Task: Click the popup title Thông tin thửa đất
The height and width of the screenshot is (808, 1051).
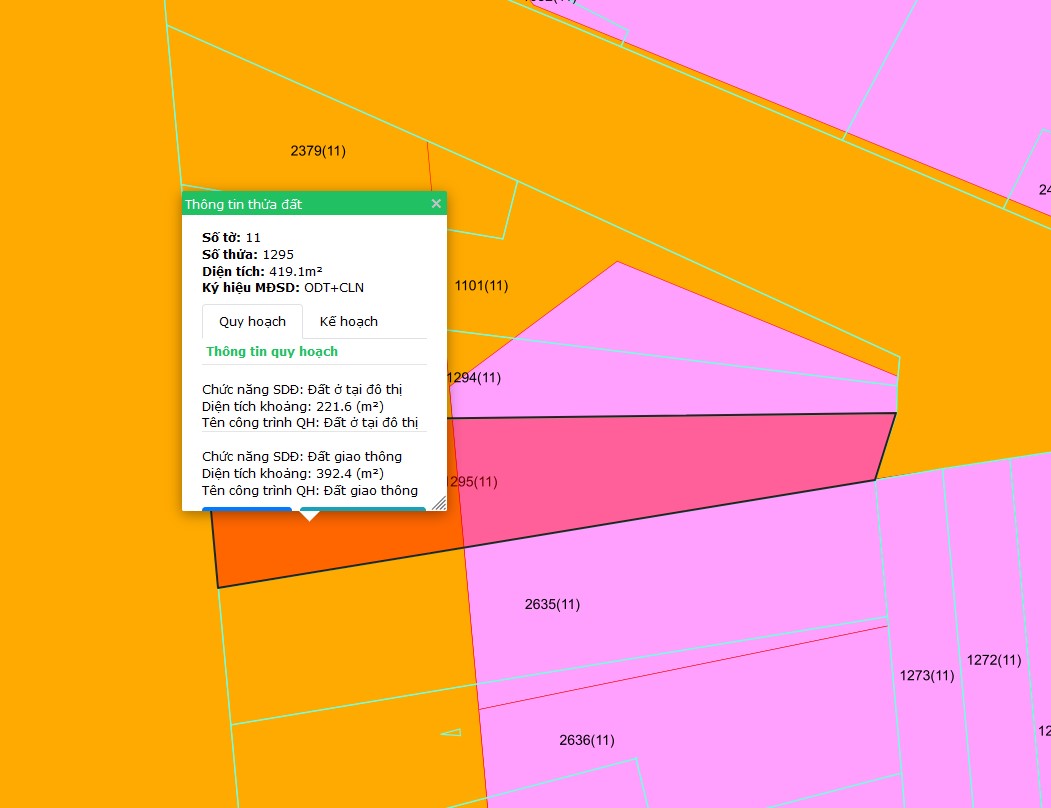Action: (x=243, y=205)
